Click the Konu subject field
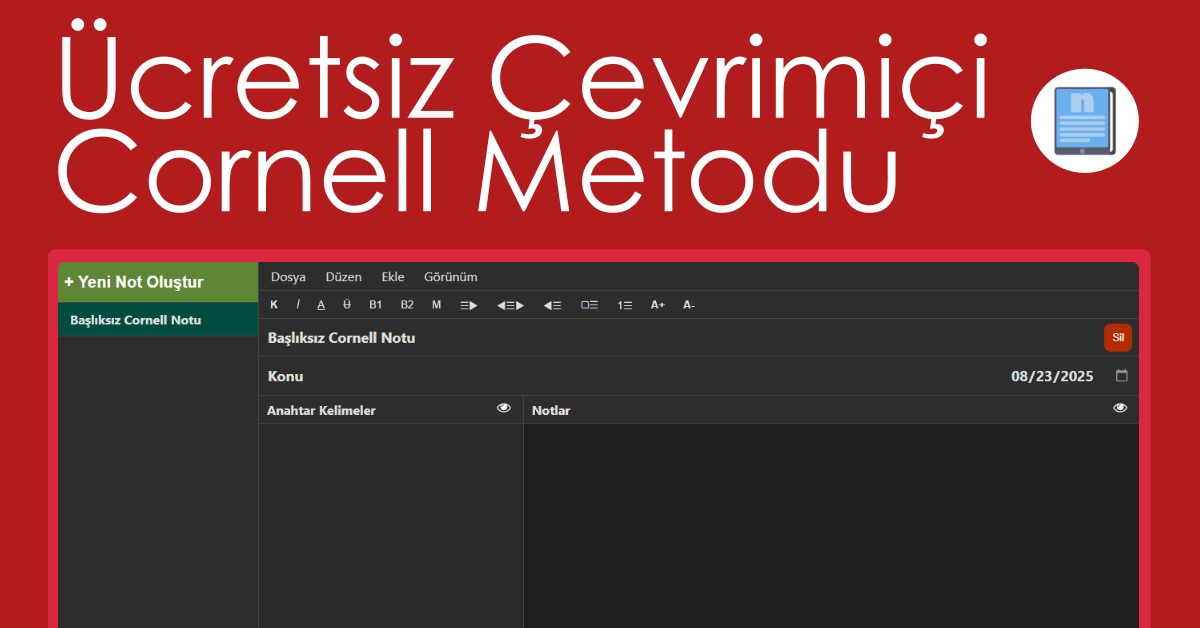This screenshot has height=628, width=1200. [630, 376]
